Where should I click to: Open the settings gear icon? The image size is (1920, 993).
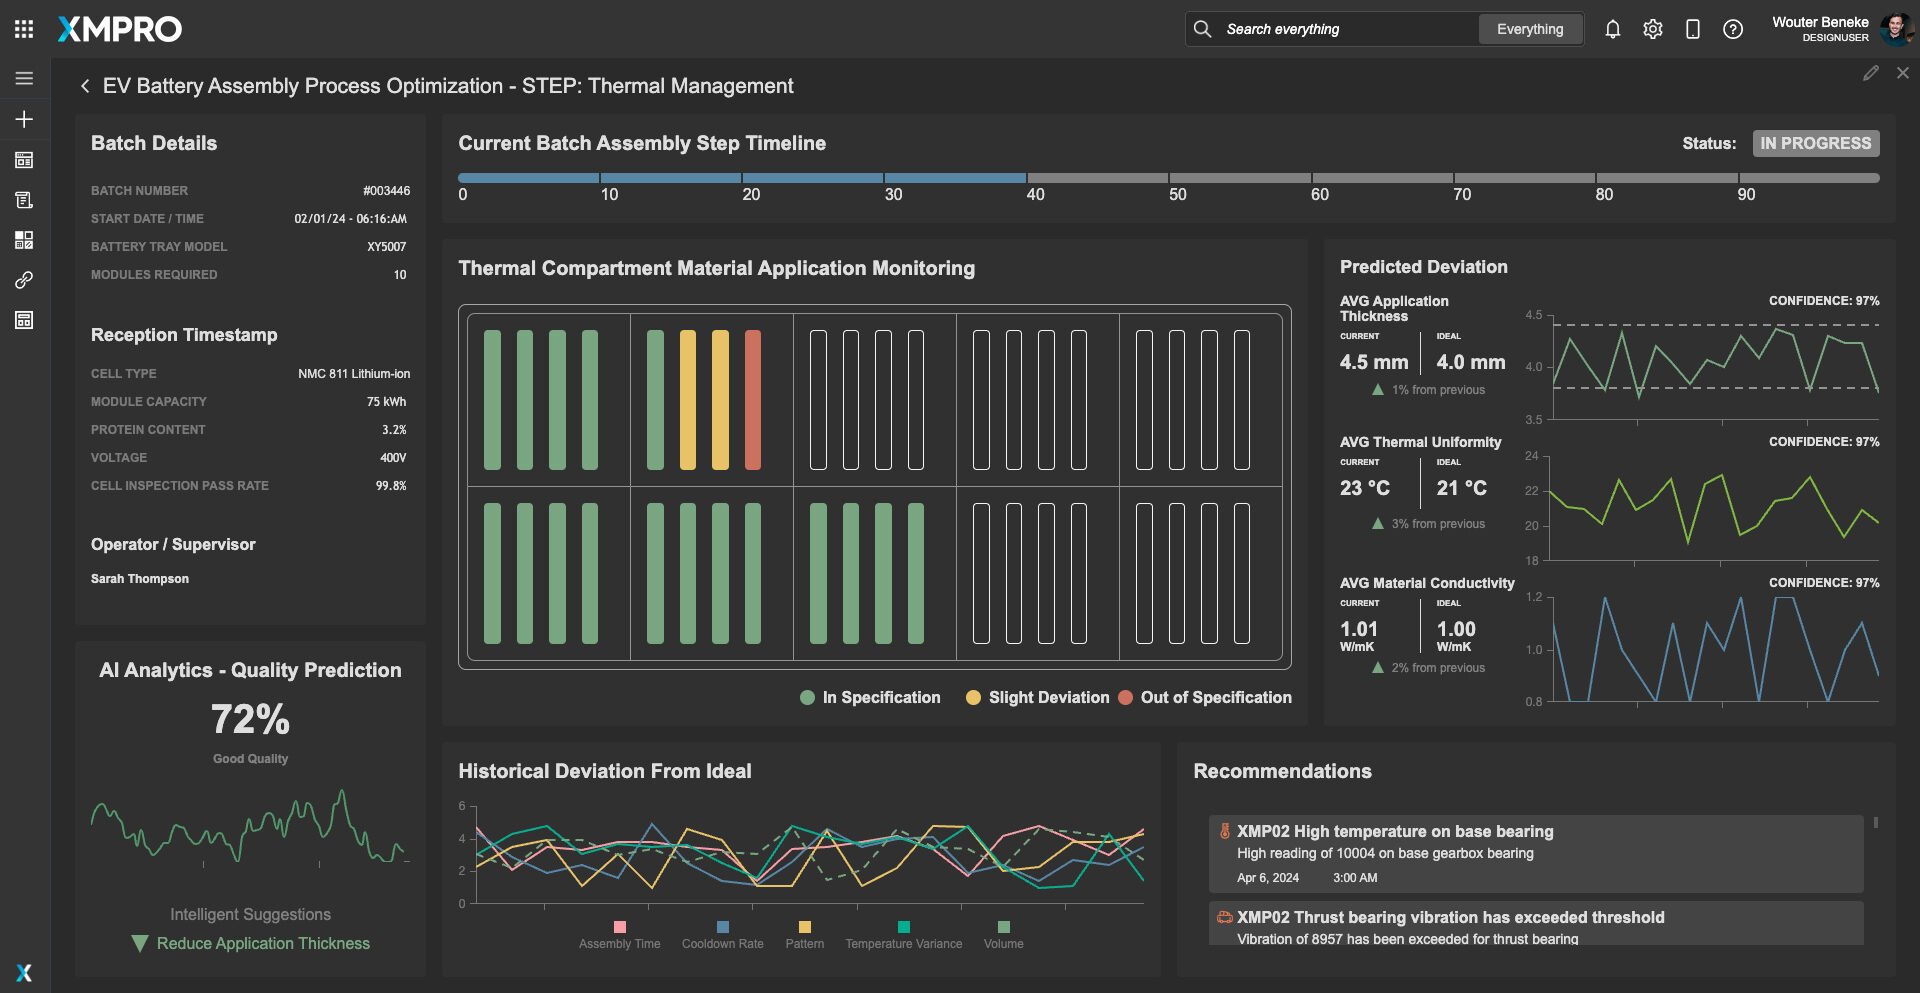point(1652,29)
